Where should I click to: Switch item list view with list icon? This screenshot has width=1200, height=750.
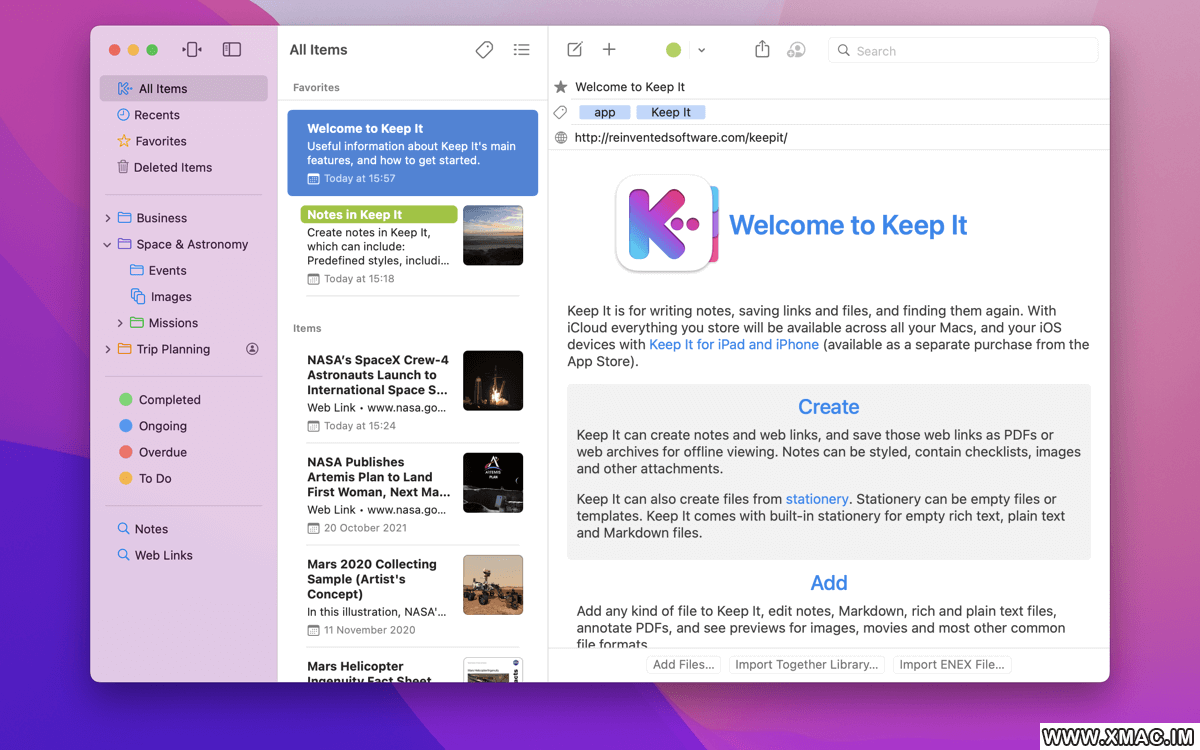pos(521,50)
